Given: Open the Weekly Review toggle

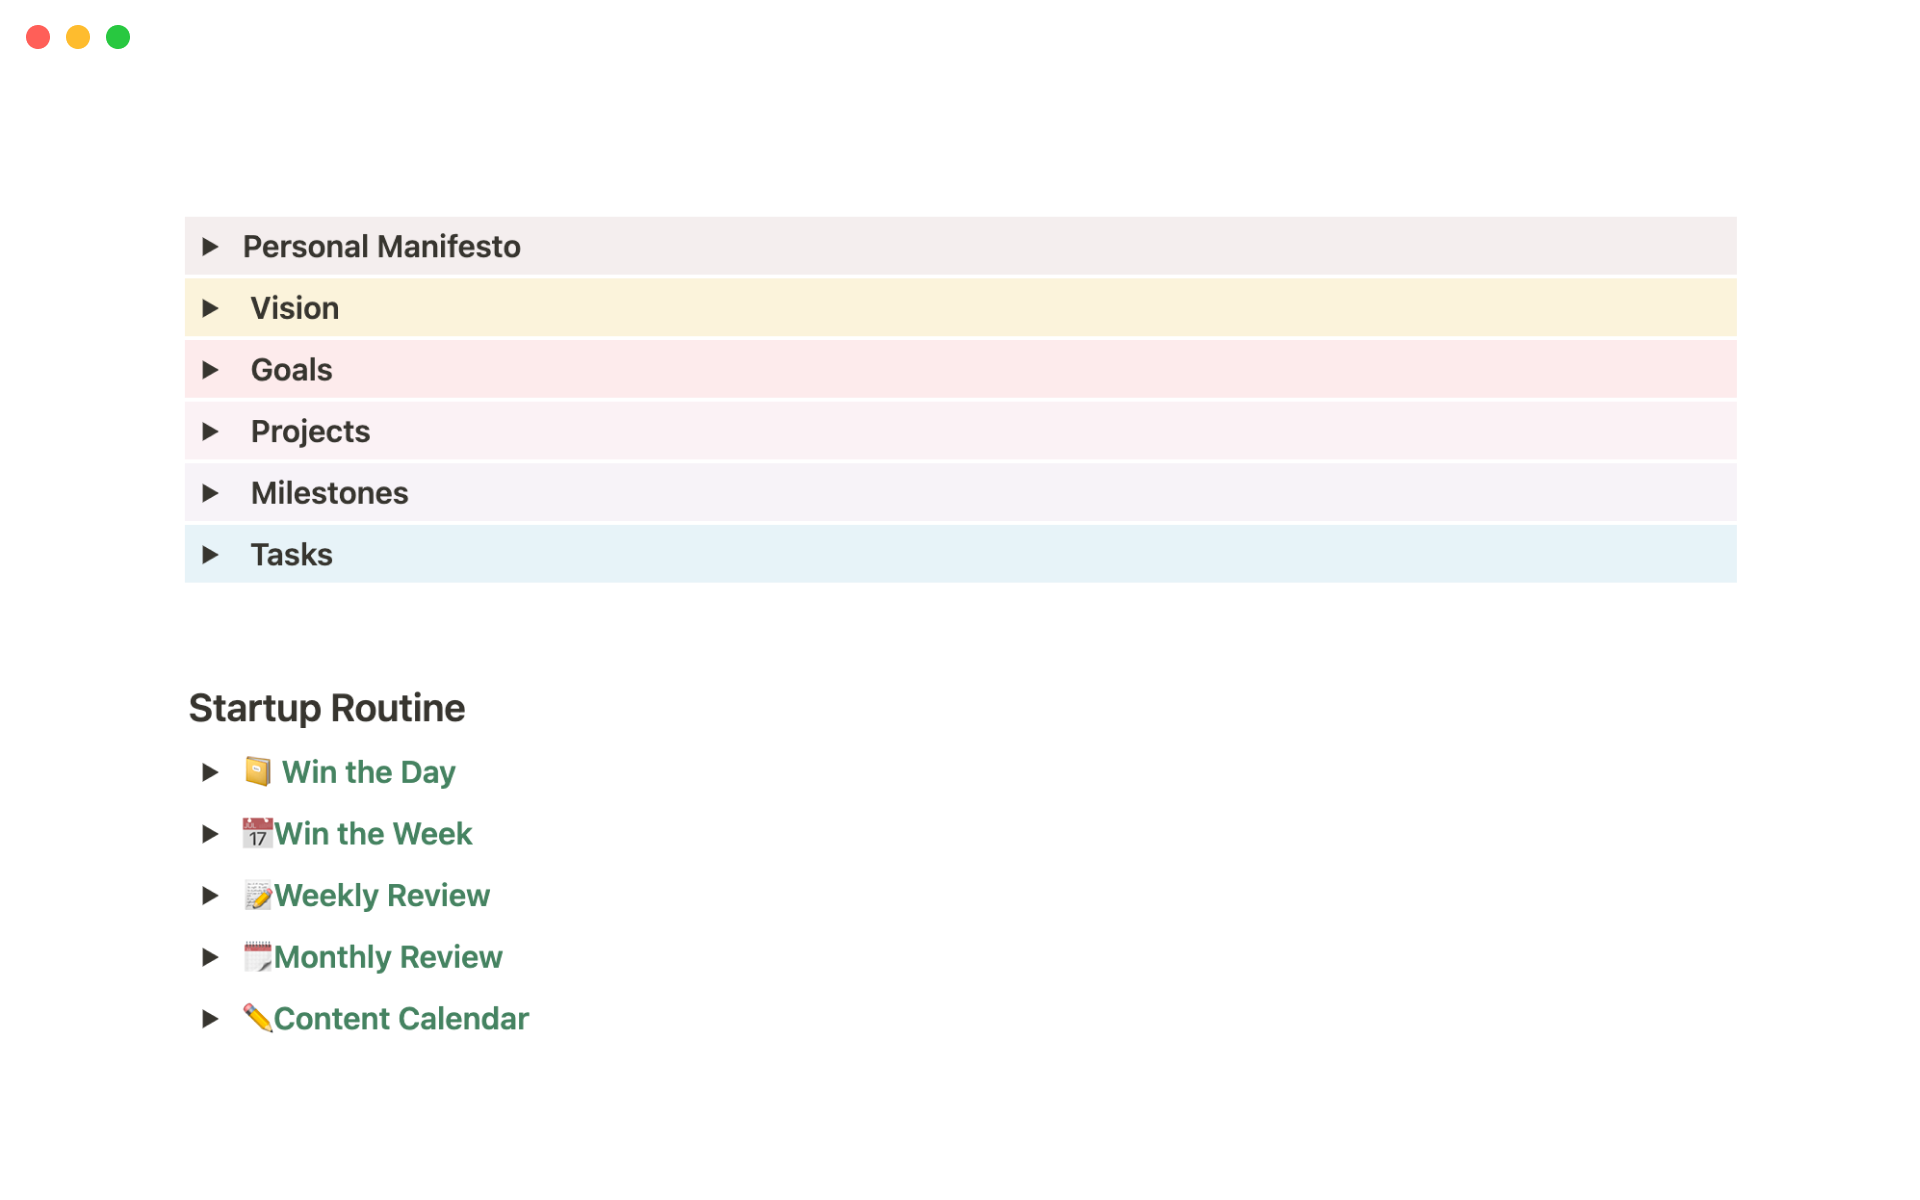Looking at the screenshot, I should click(x=210, y=895).
